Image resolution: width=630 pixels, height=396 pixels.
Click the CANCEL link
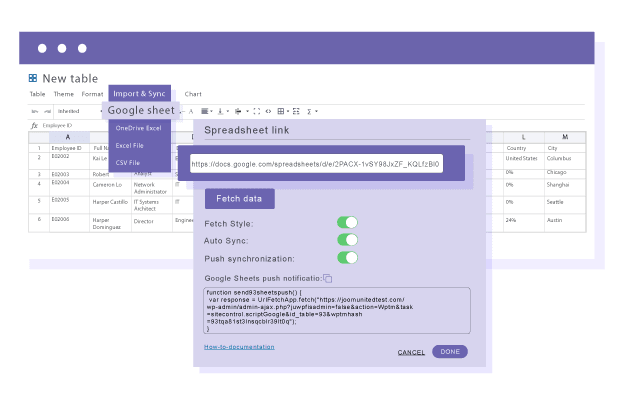(411, 352)
